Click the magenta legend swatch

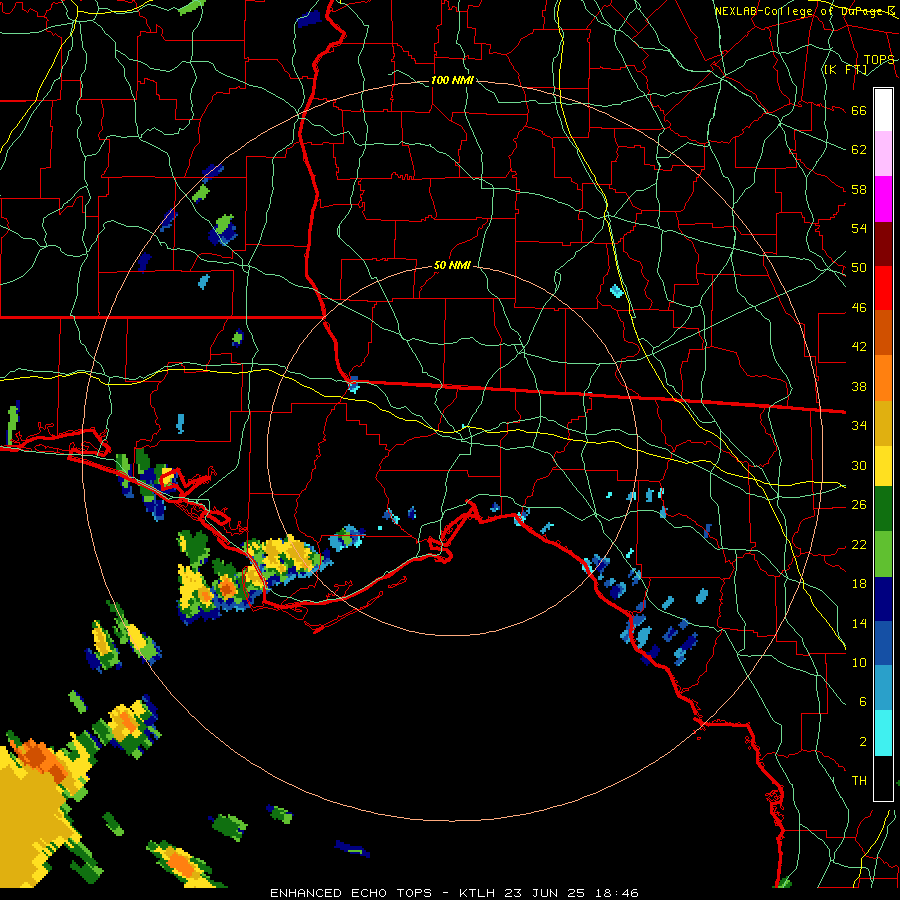pos(883,199)
